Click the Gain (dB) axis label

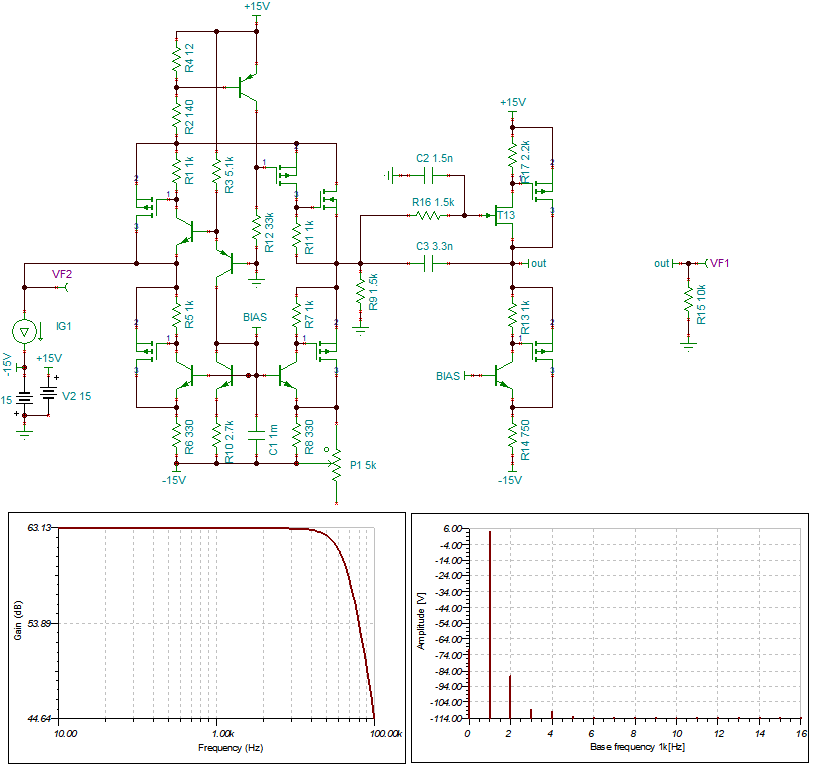(18, 620)
